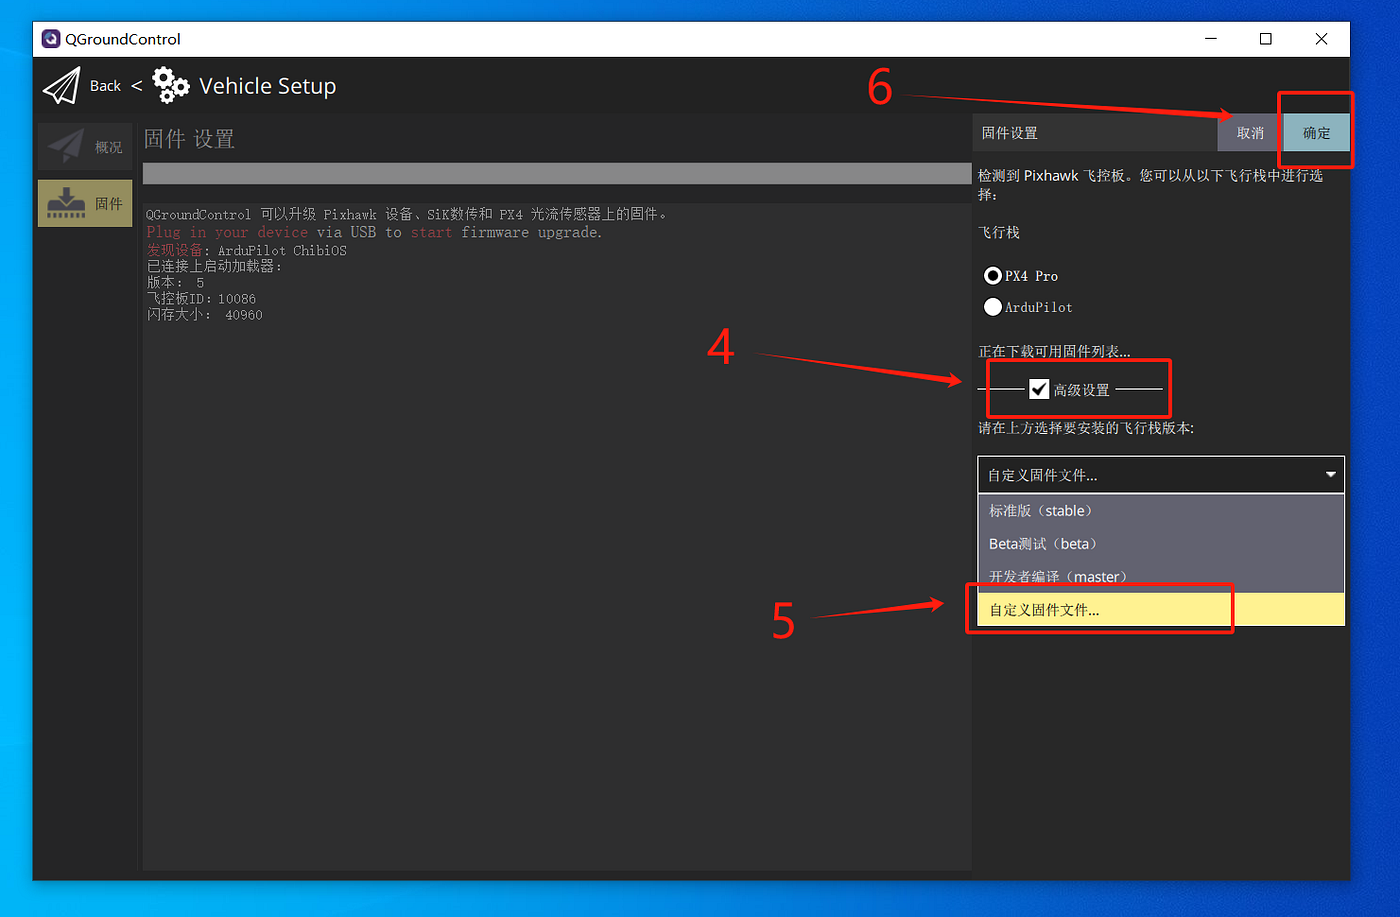Open the 概况 summary sidebar page

coord(85,146)
